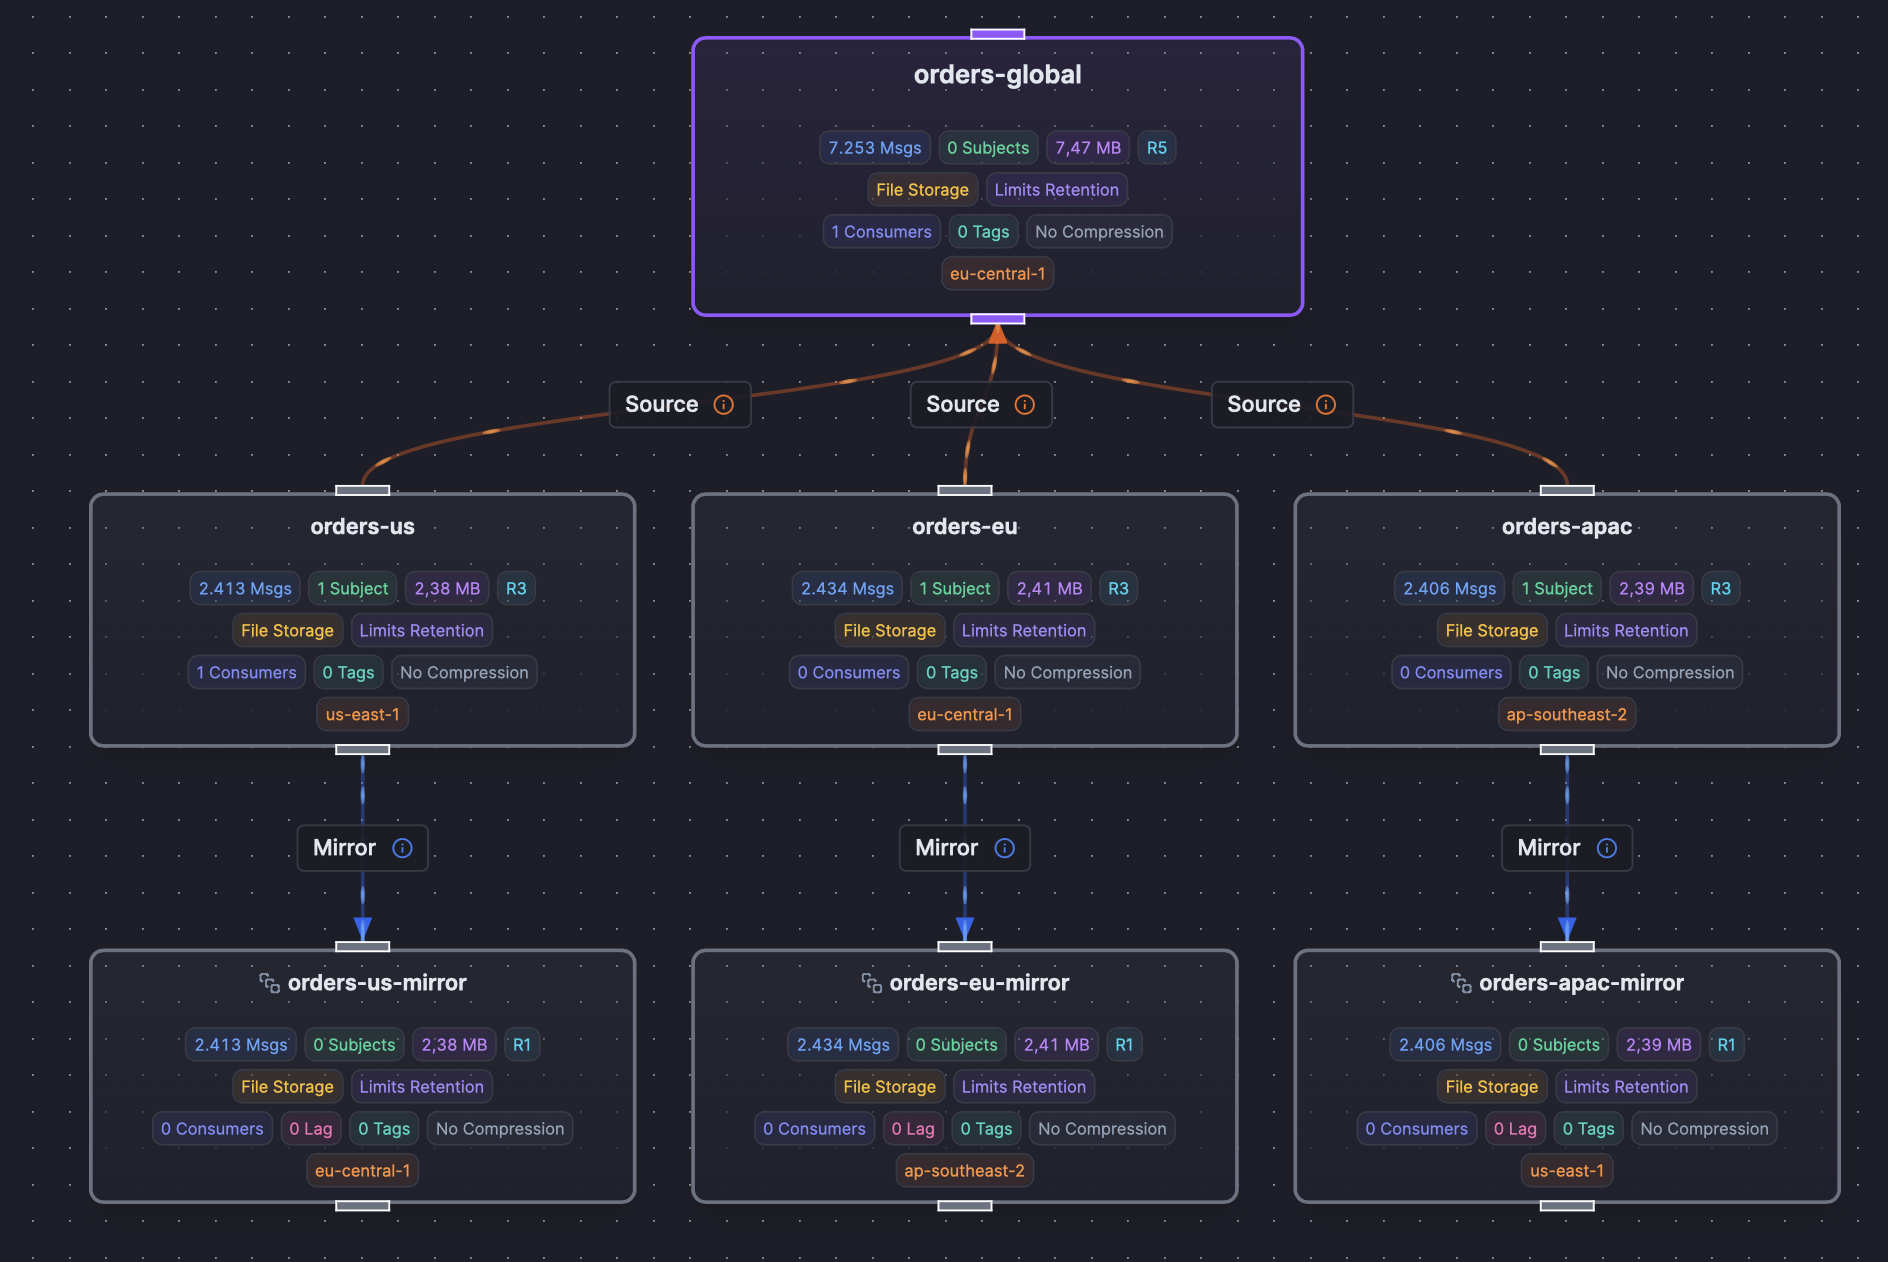
Task: Click the info icon on the rightmost Source label
Action: 1326,404
